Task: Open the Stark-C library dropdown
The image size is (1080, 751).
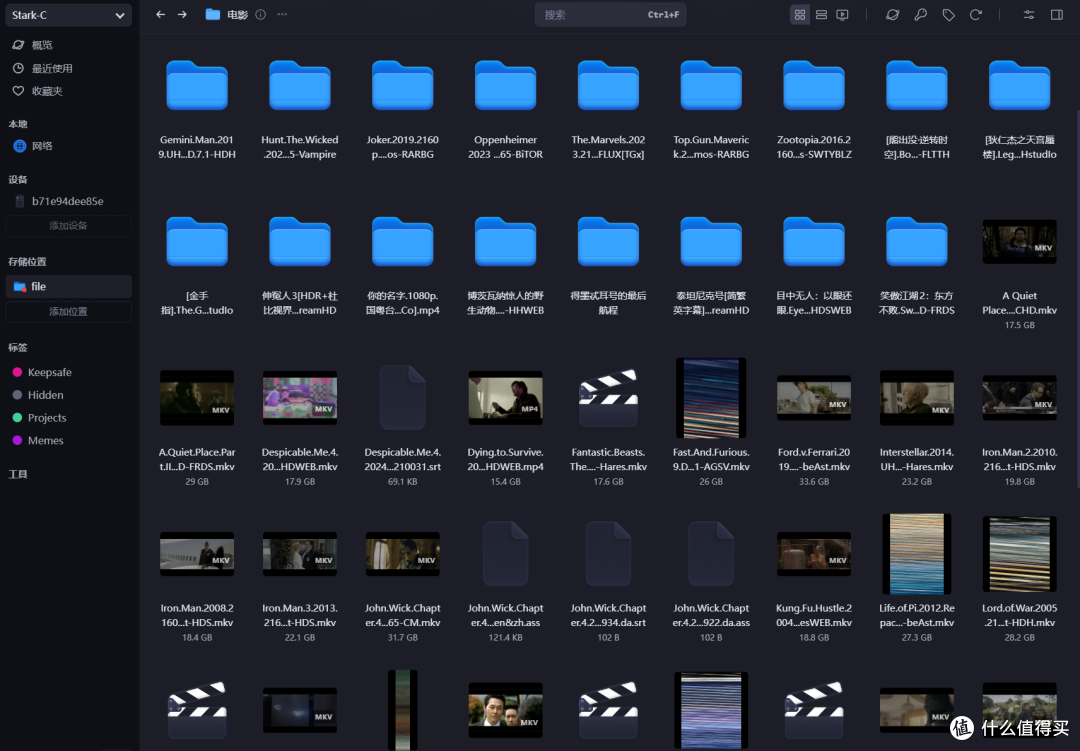Action: [x=68, y=14]
